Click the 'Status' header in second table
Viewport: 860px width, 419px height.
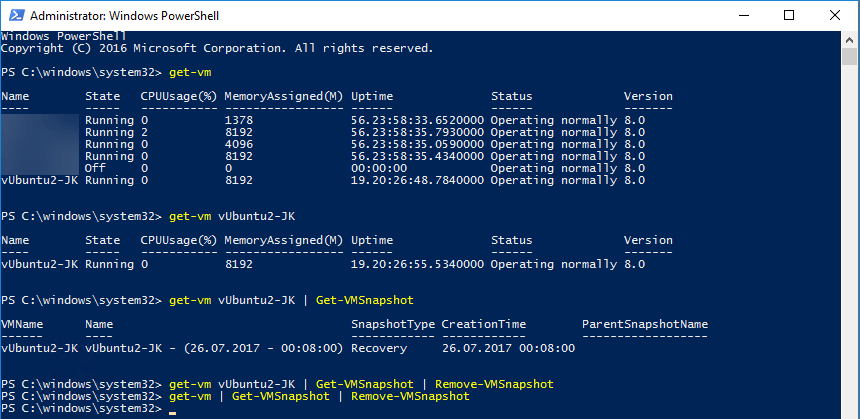(512, 240)
